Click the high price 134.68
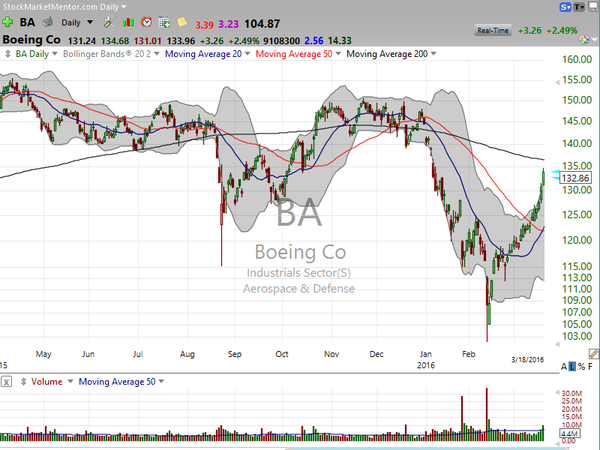Screen dimensions: 600x450 point(115,41)
